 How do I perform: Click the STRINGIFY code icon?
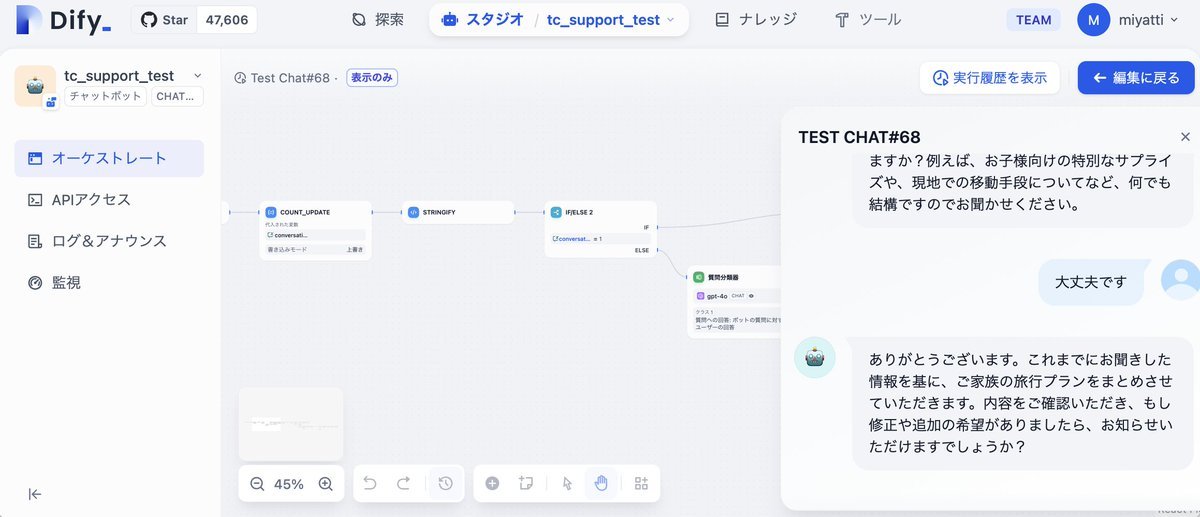click(413, 212)
